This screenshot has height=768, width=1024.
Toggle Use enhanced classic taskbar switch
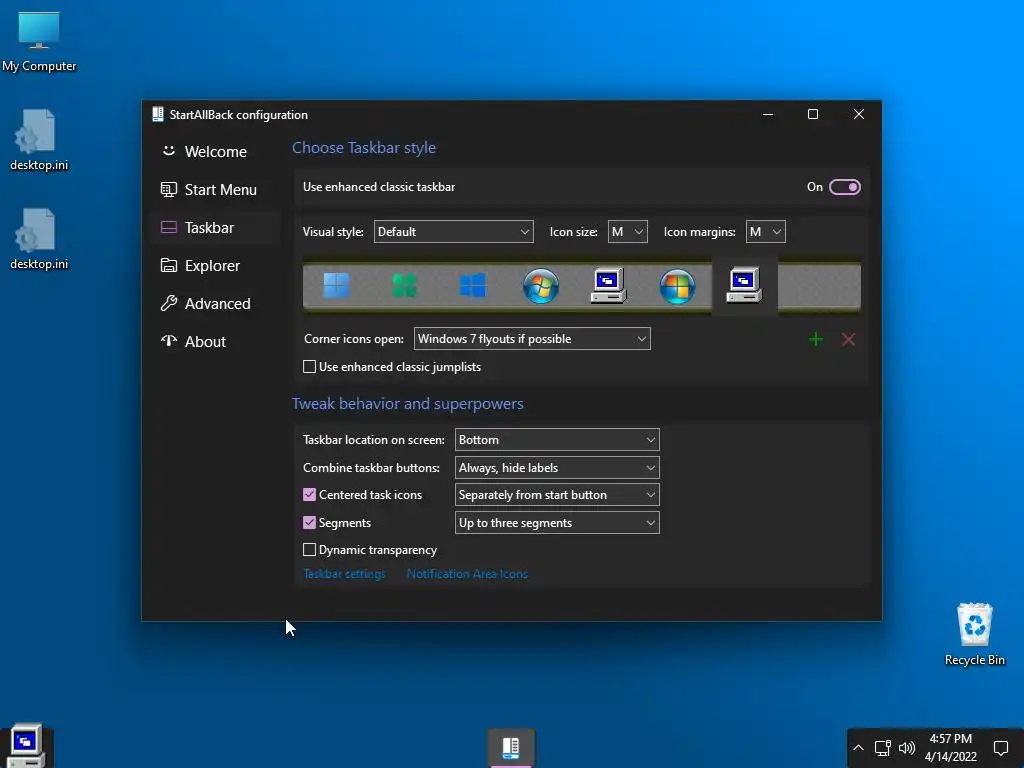tap(844, 187)
